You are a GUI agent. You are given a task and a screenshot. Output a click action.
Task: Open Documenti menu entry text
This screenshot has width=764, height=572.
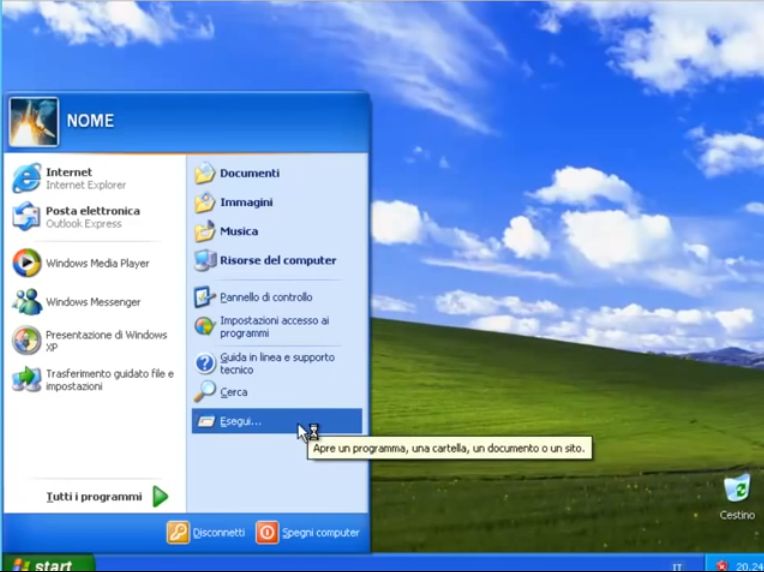249,173
